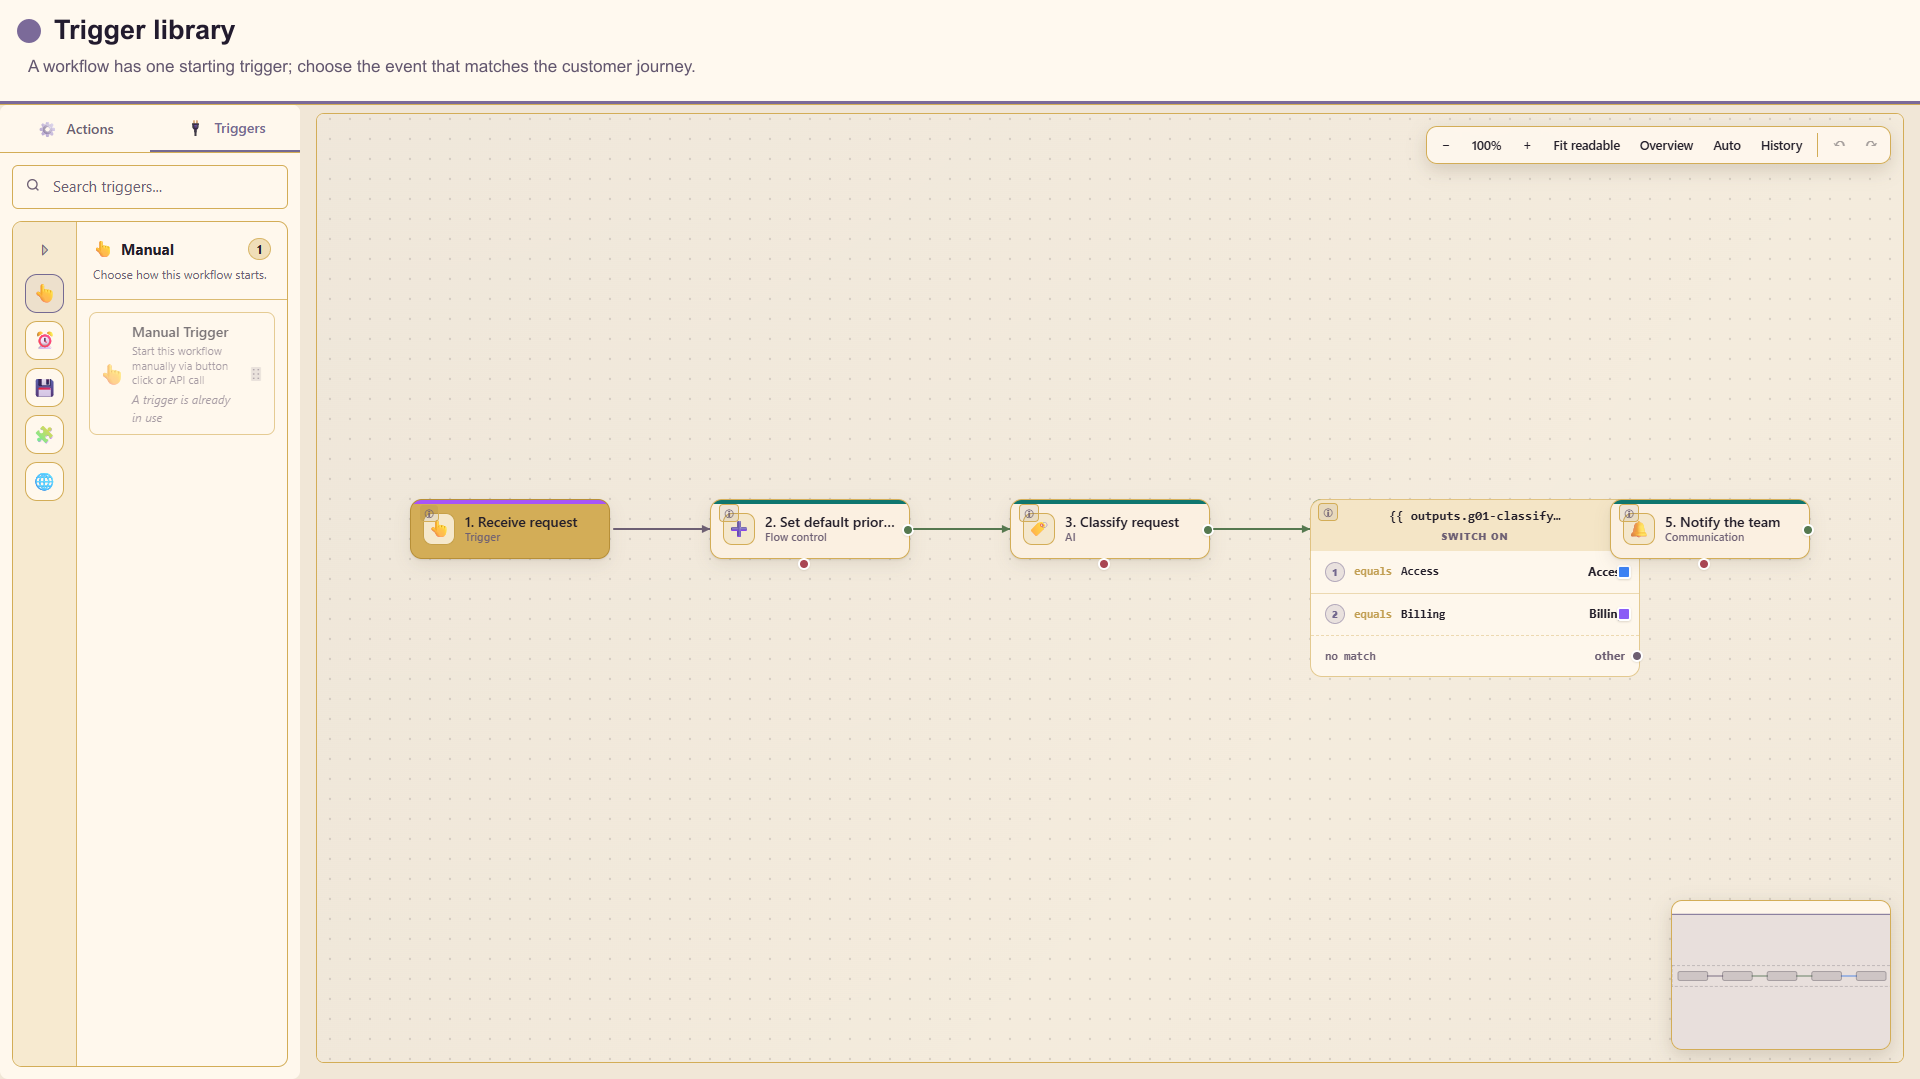Screen dimensions: 1920x1079
Task: Click the 'other' no match output port
Action: [1637, 656]
